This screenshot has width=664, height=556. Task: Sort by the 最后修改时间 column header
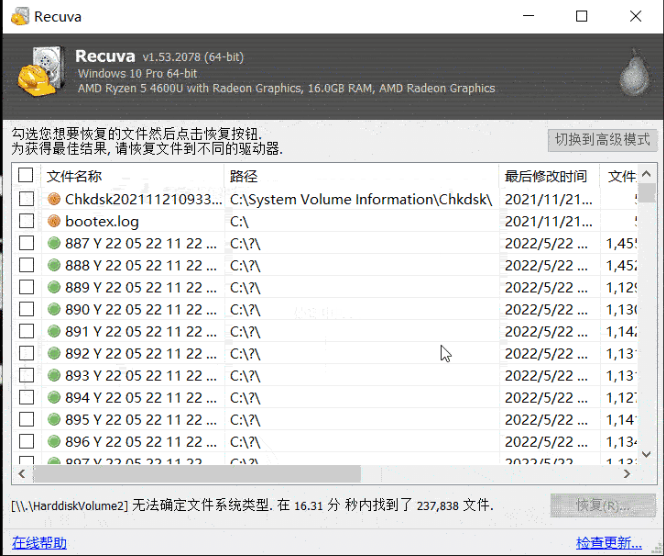tap(549, 176)
